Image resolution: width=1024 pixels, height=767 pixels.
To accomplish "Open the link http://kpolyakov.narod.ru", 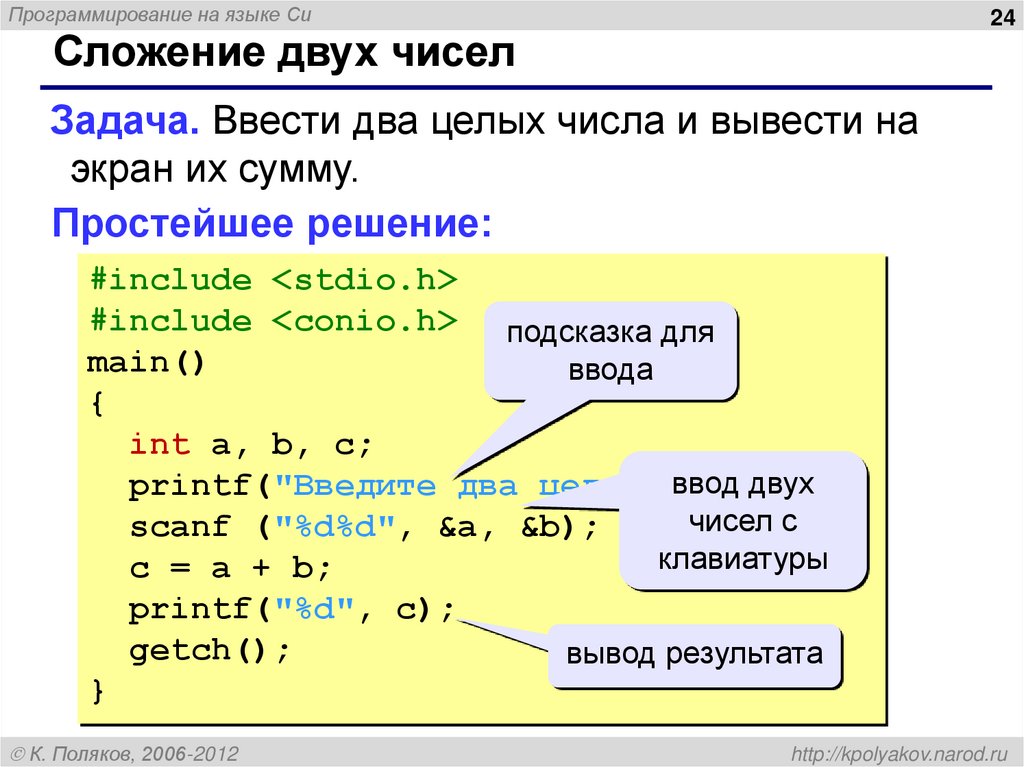I will point(900,754).
